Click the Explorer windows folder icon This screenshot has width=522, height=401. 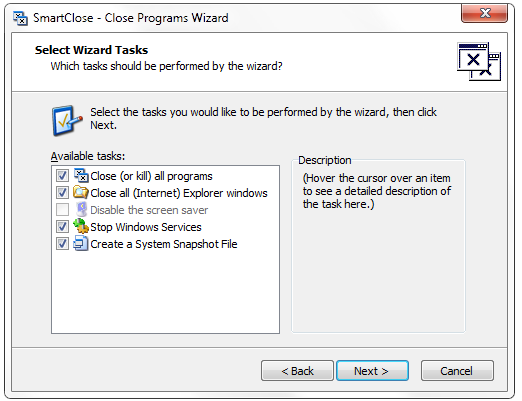[x=81, y=193]
